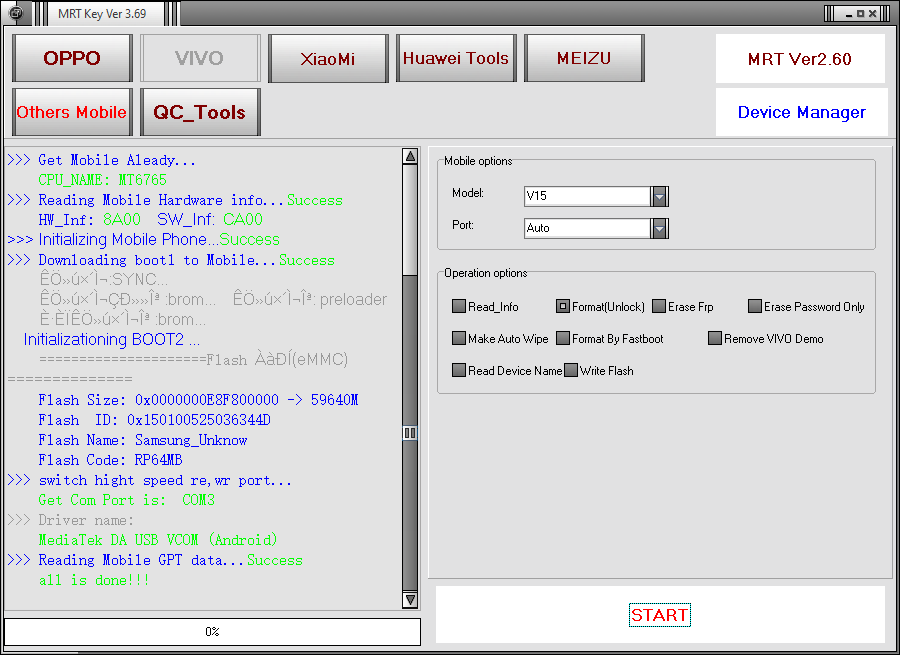Viewport: 900px width, 655px height.
Task: Click the 'switch hight speed re,wr port' line
Action: 149,480
